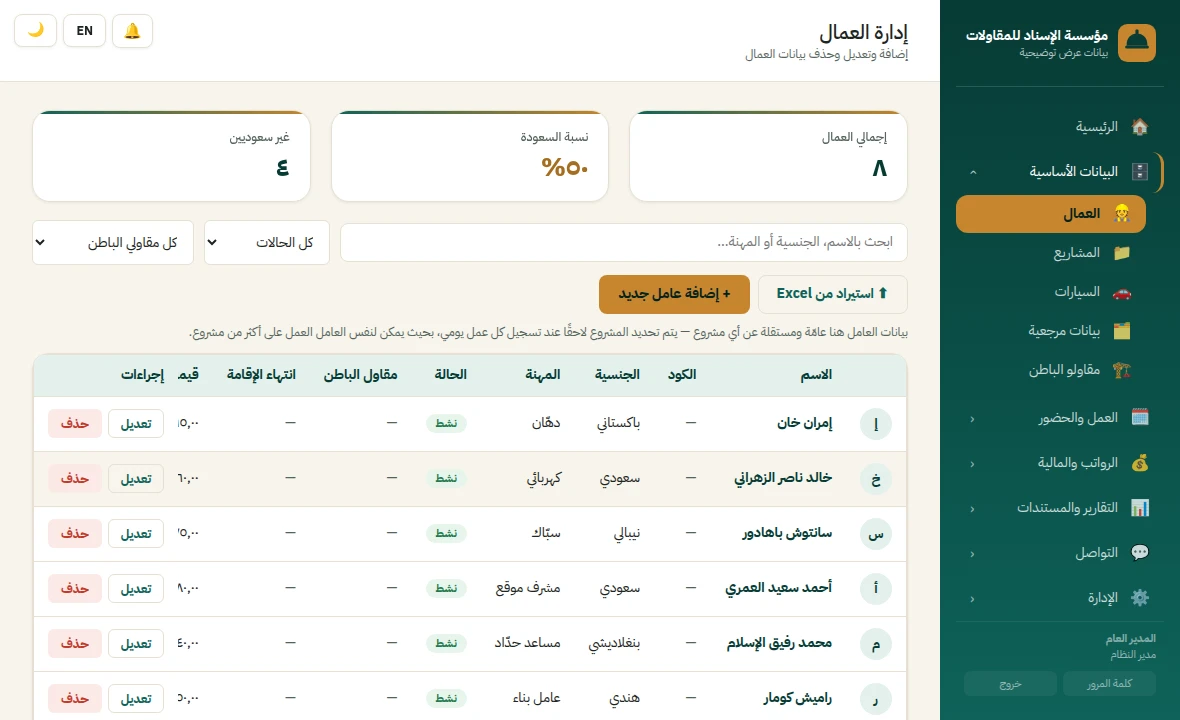This screenshot has width=1180, height=720.
Task: Edit سانتوش باهادور with تعديل
Action: pyautogui.click(x=136, y=533)
